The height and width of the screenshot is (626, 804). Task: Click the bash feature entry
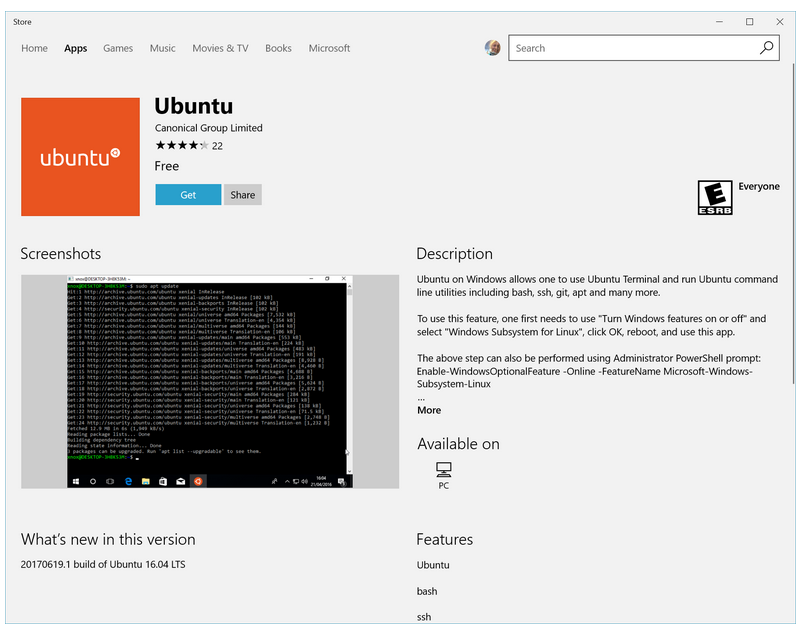[427, 591]
